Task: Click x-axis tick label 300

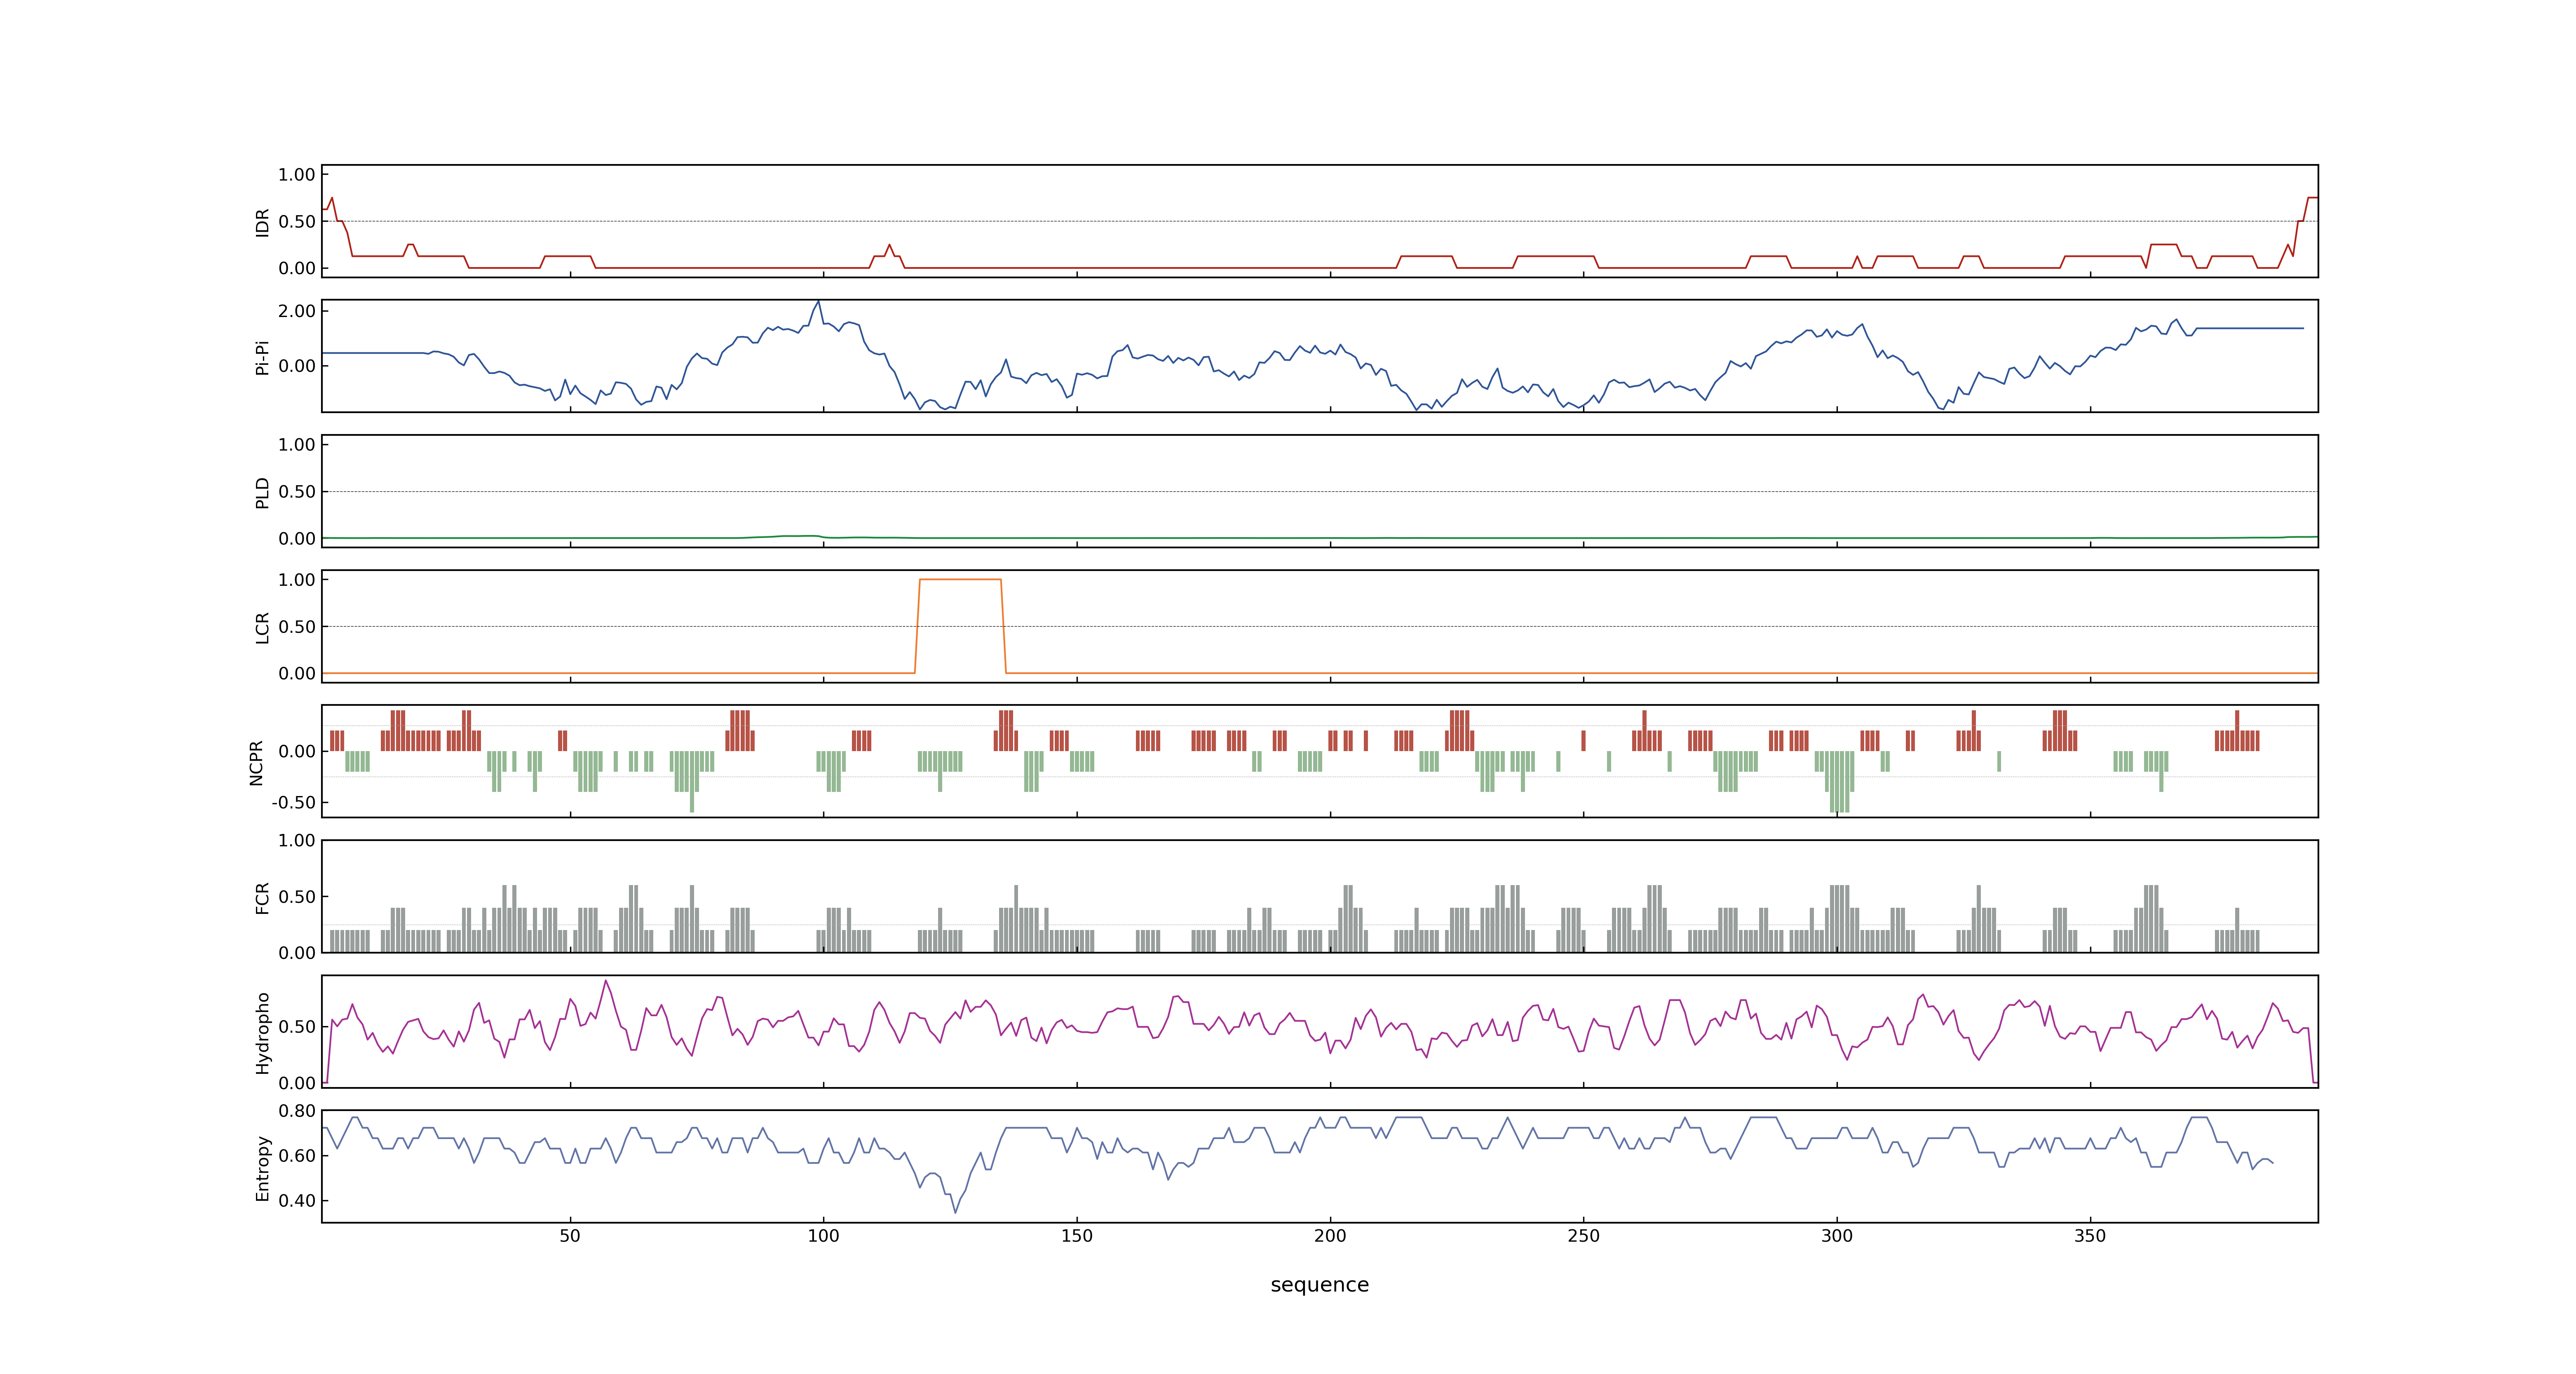Action: click(x=1837, y=1236)
